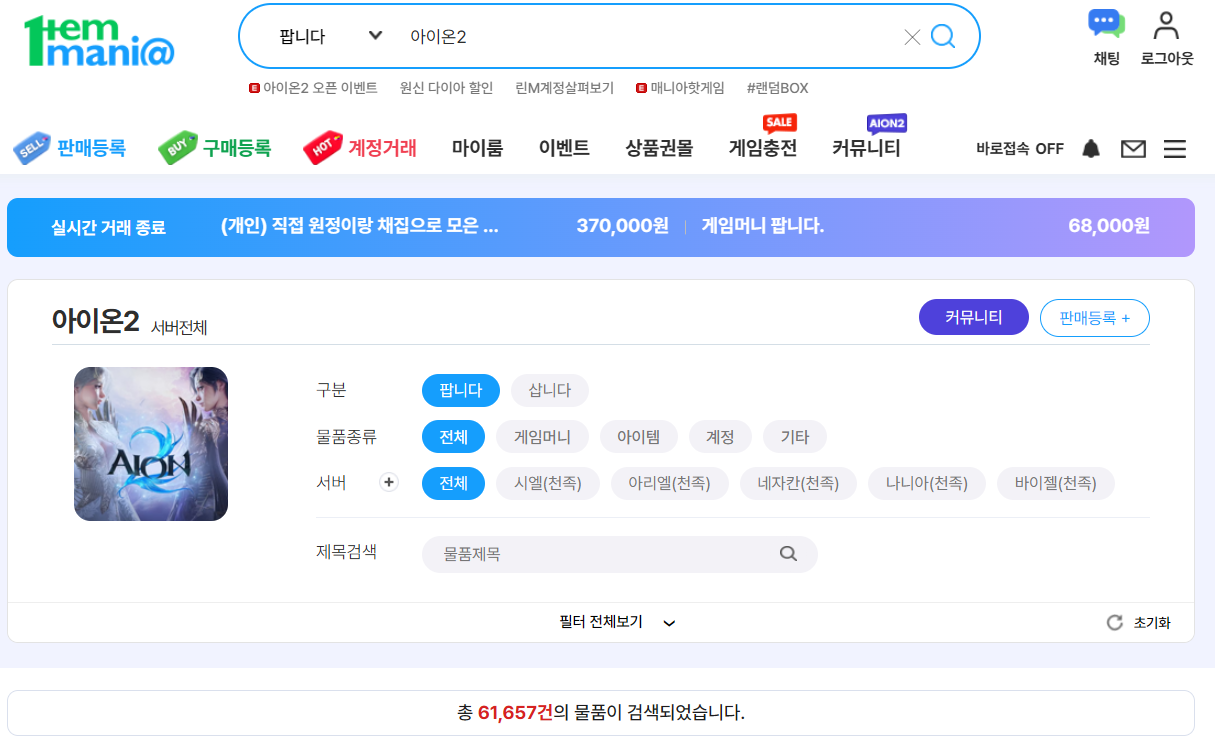Open #랜덤BOX link

click(x=777, y=88)
